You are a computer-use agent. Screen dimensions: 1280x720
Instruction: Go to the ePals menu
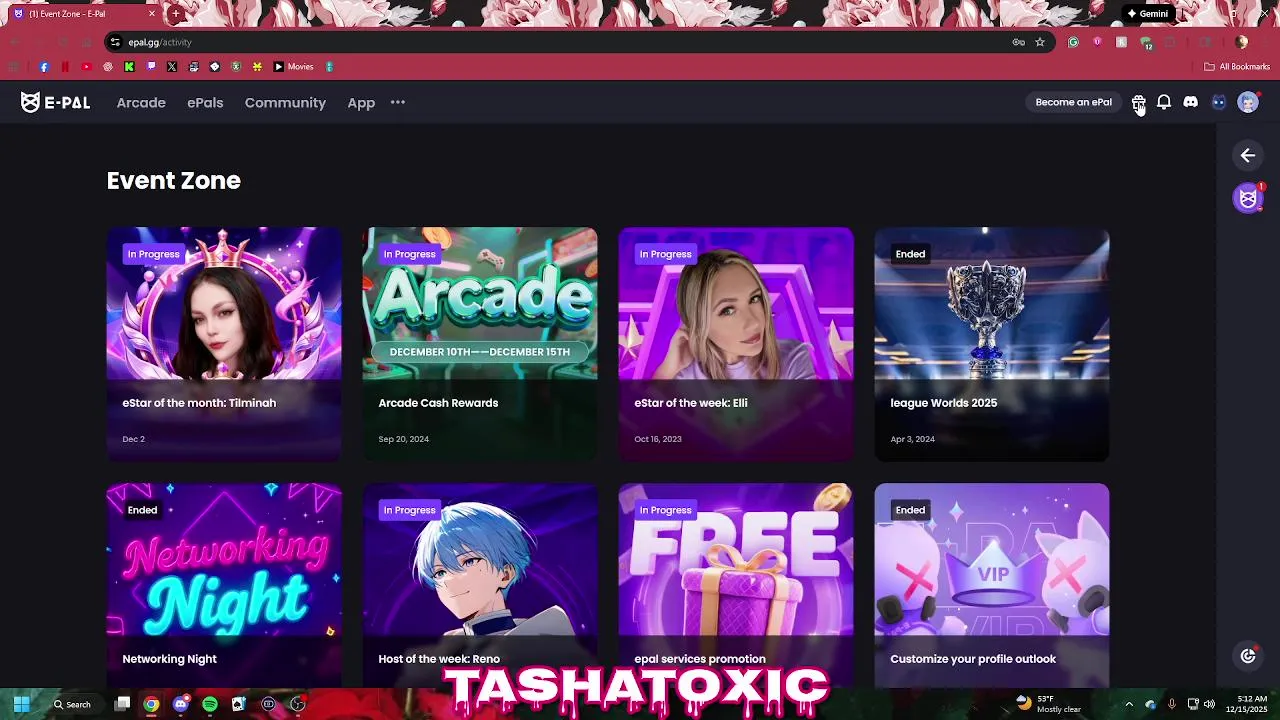tap(205, 102)
